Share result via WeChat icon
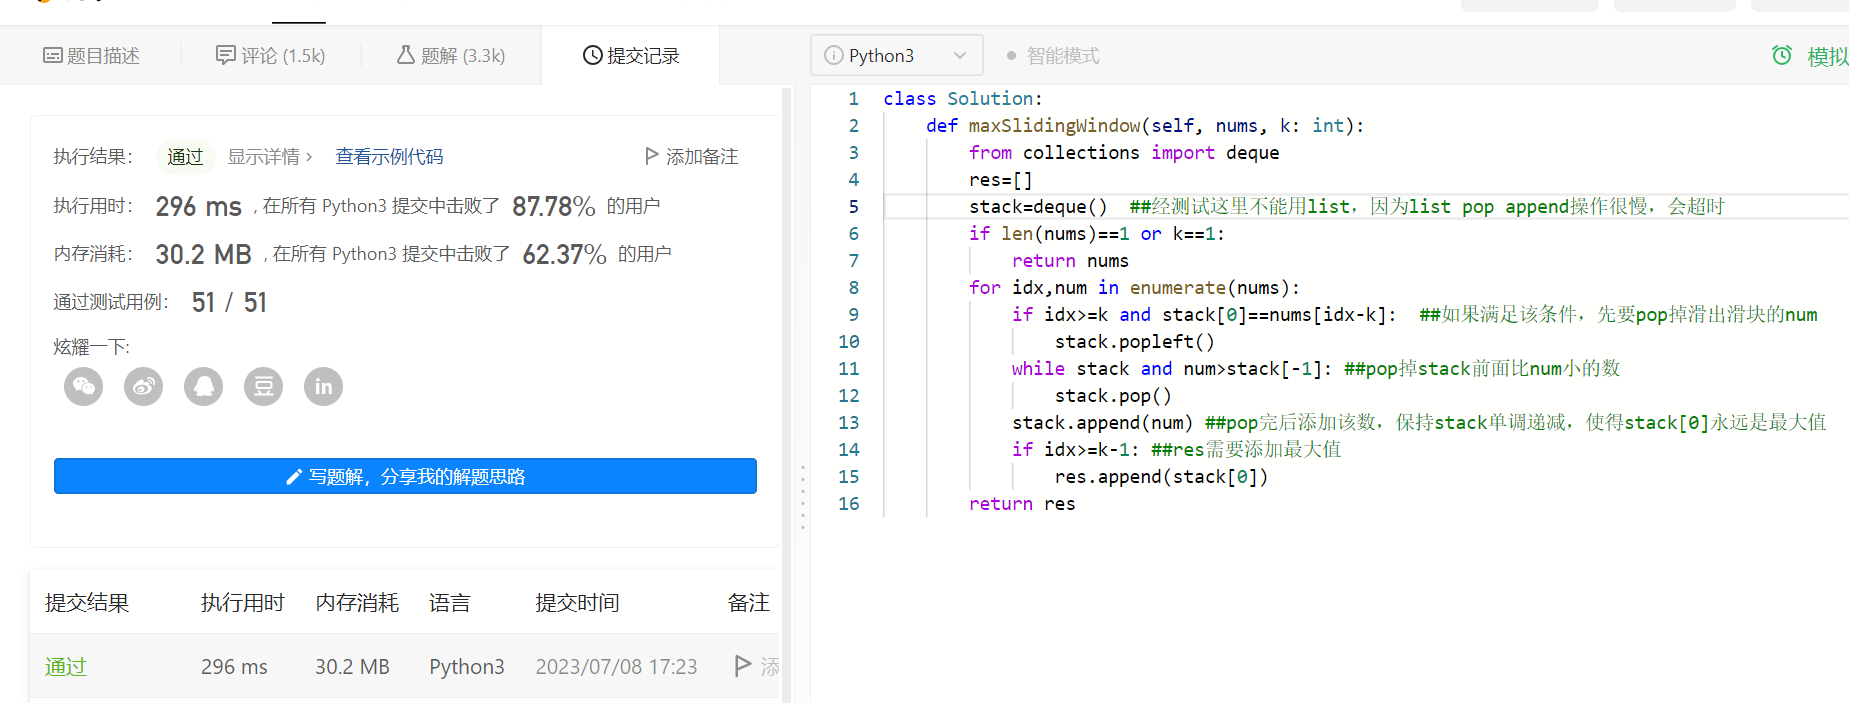1849x703 pixels. [x=84, y=387]
